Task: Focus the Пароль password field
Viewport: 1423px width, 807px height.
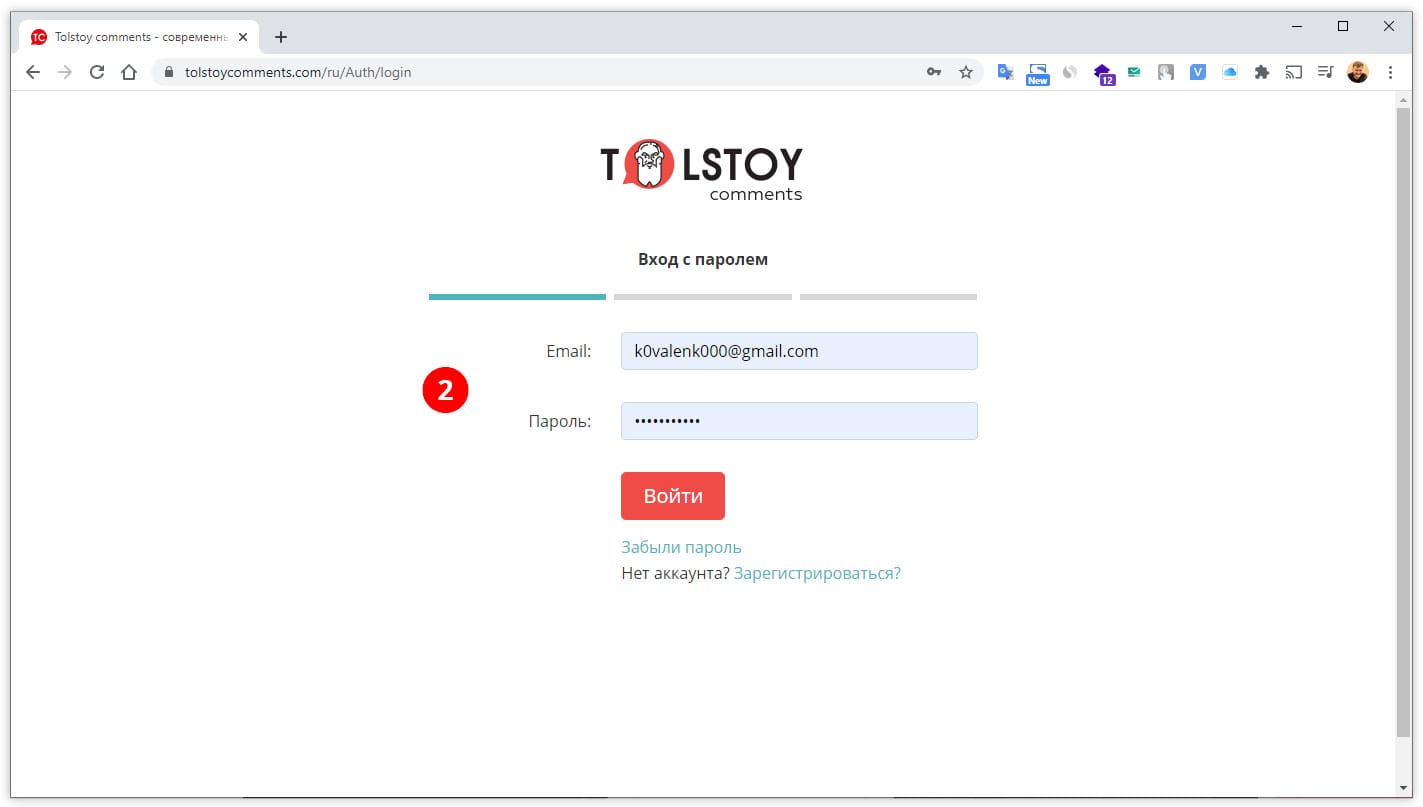Action: click(799, 421)
